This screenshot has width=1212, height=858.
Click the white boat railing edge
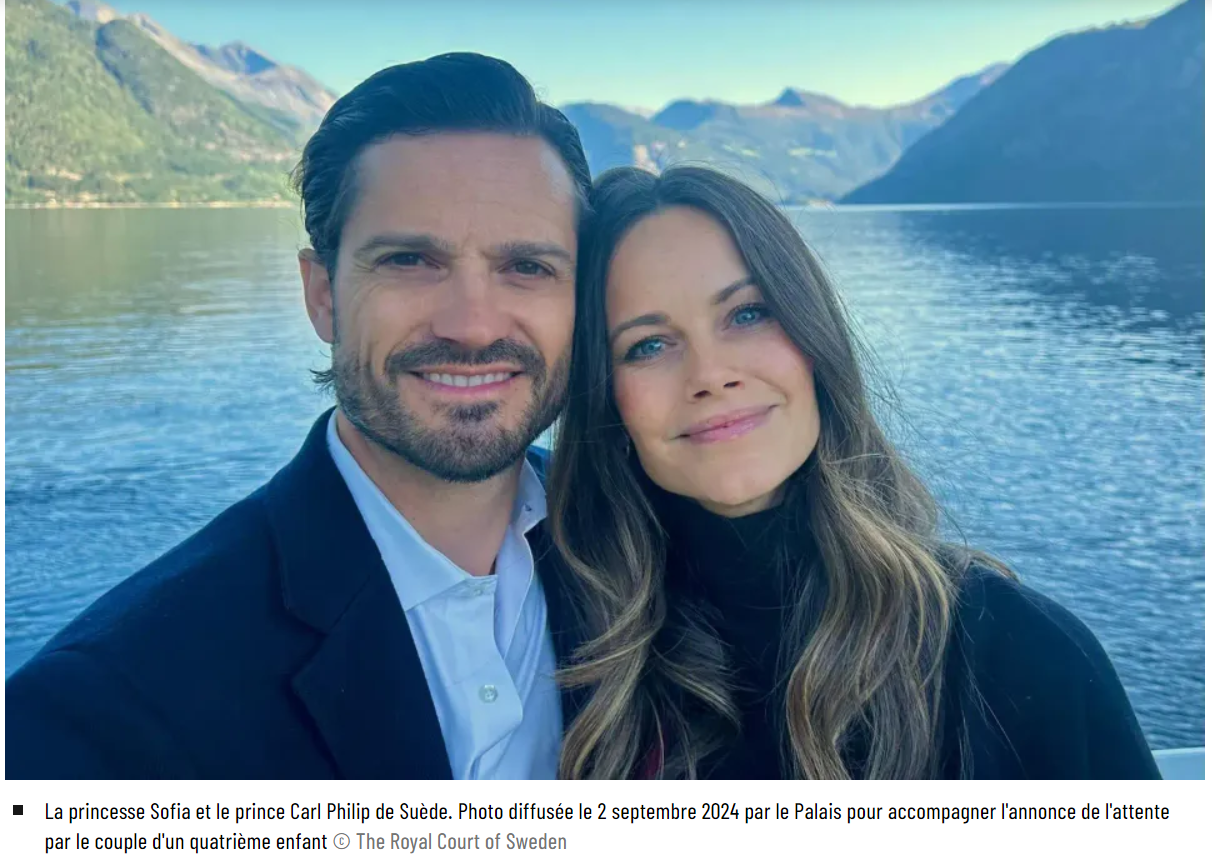point(1178,763)
